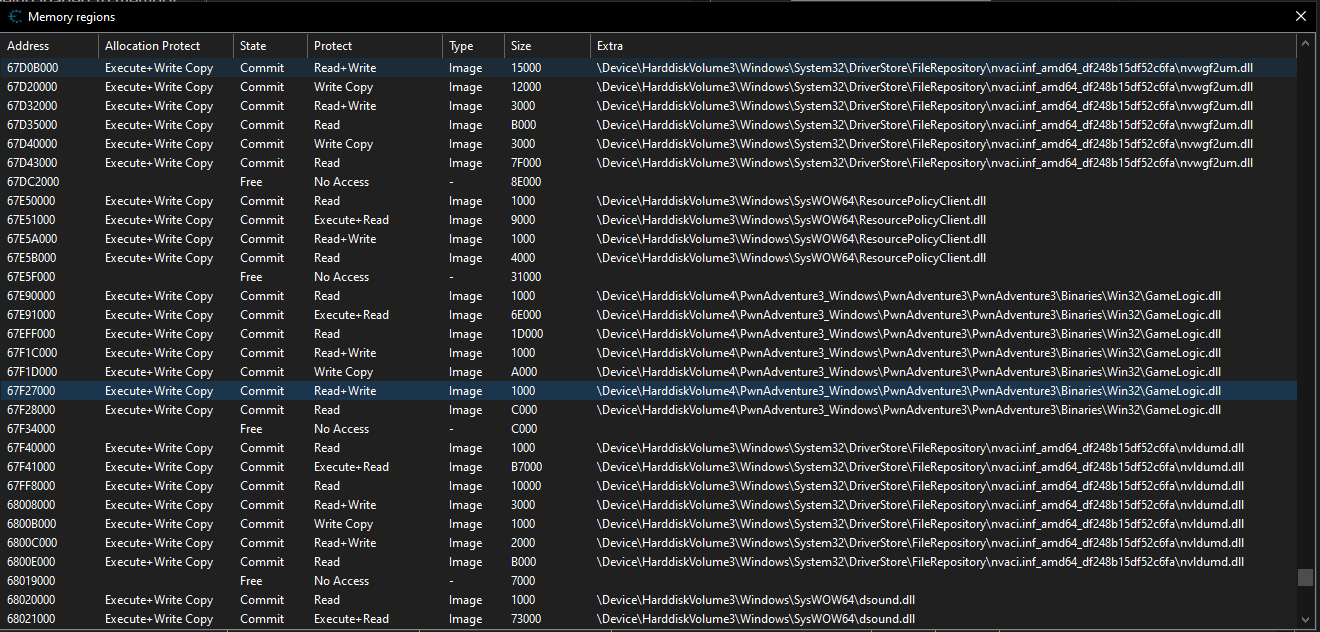
Task: Sort by the Address column header
Action: (49, 46)
